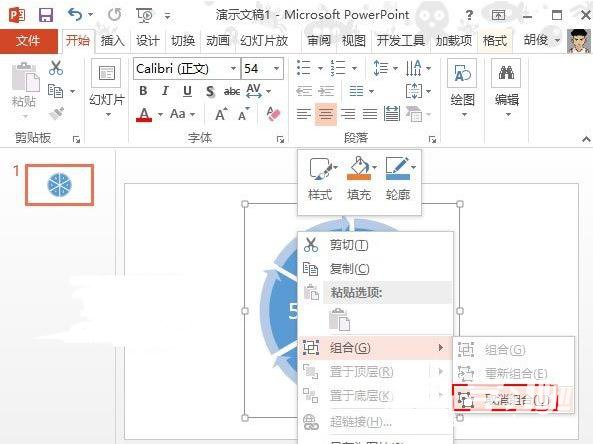
Task: Switch to the Insert (插入) tab
Action: 113,40
